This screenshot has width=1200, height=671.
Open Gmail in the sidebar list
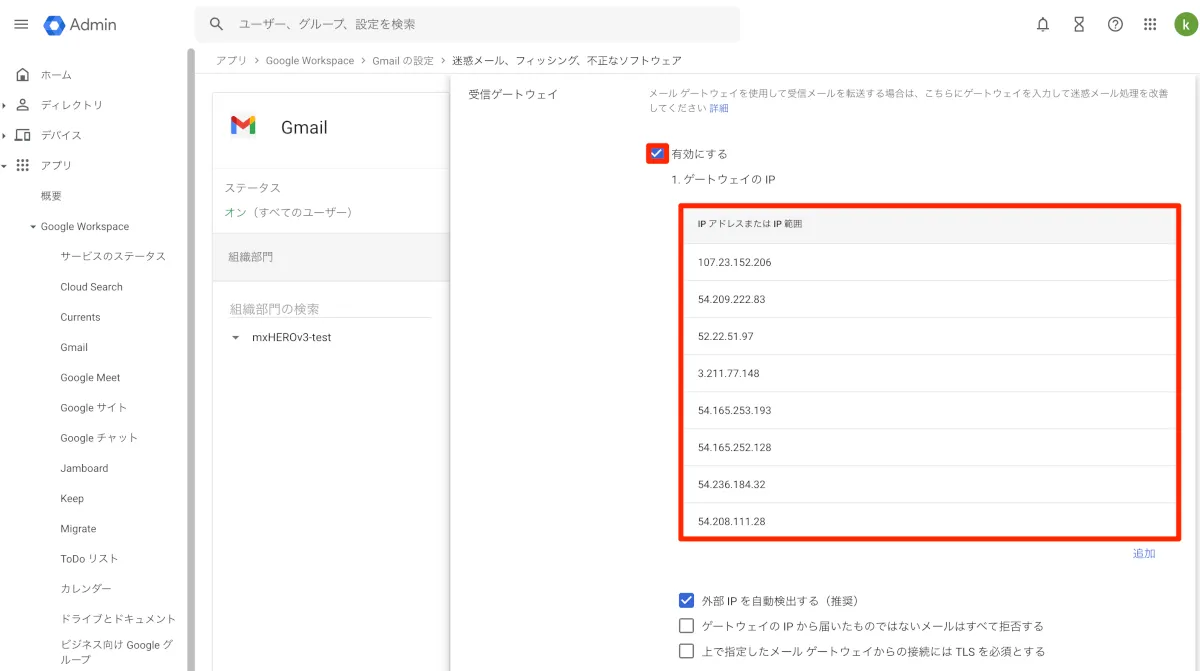tap(74, 347)
